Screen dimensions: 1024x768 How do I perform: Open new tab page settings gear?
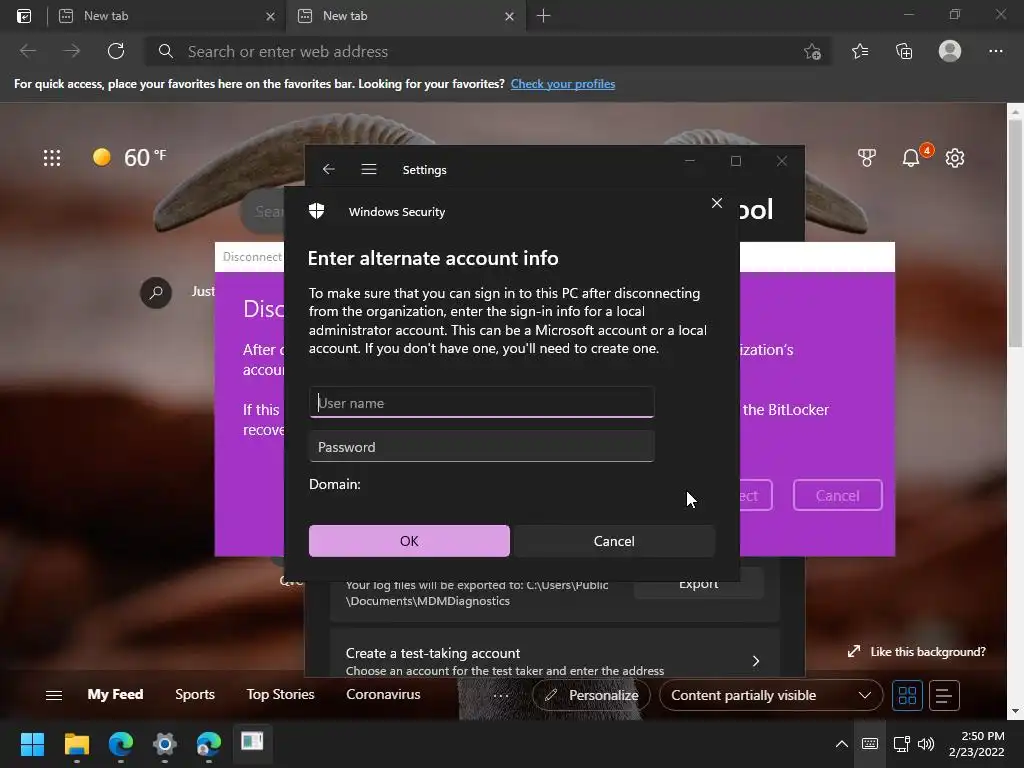[955, 157]
